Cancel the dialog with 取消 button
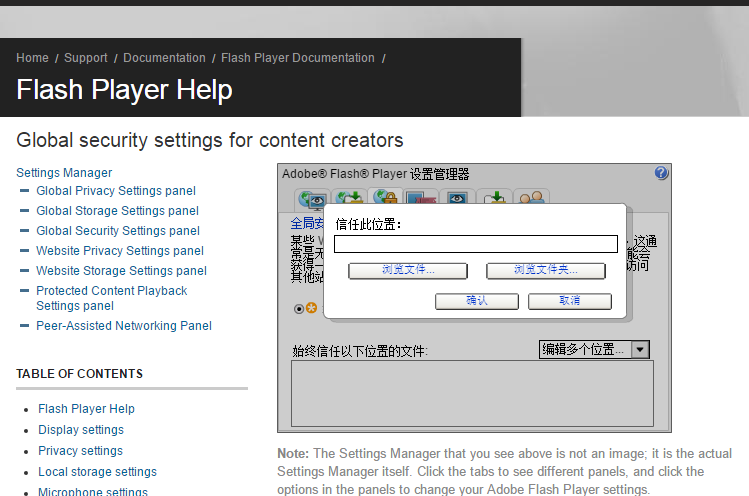Viewport: 749px width, 496px height. [570, 301]
